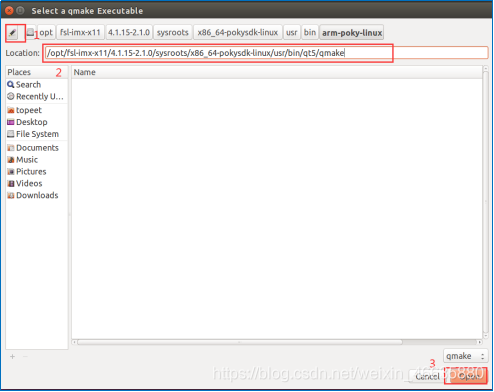Click the Music folder icon
The width and height of the screenshot is (494, 392).
11,160
